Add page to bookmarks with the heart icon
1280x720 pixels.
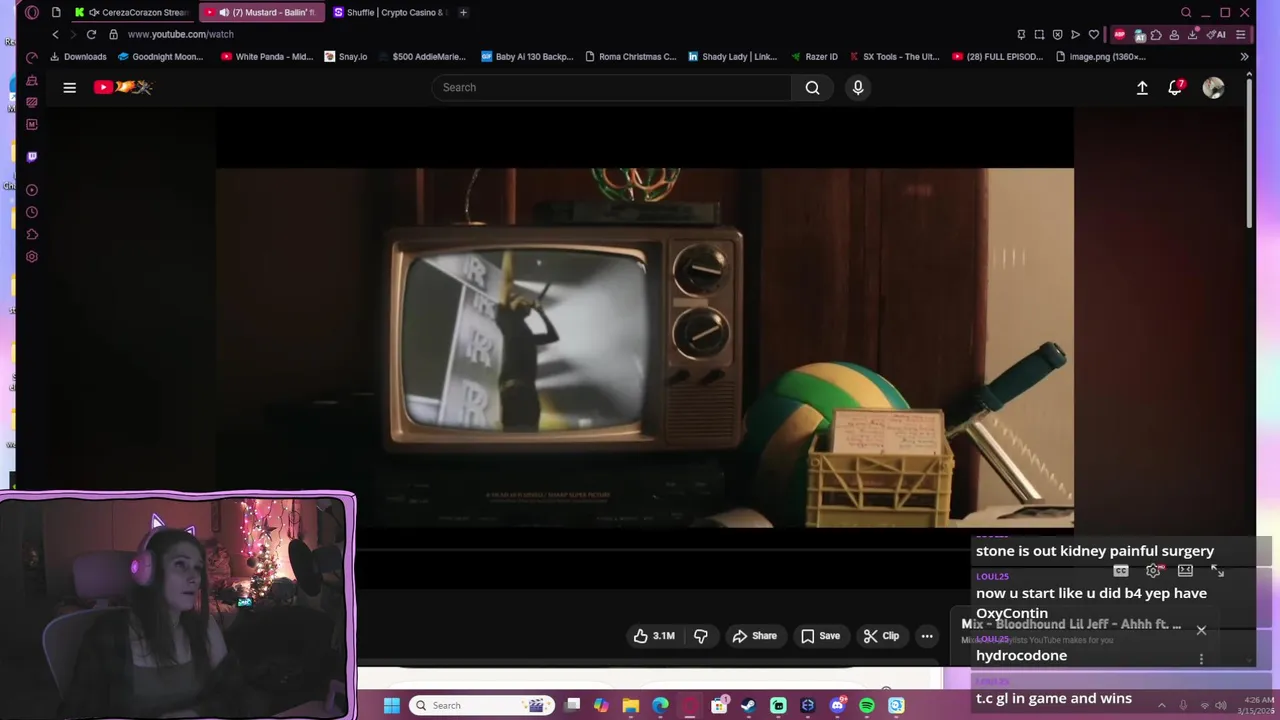[x=1094, y=35]
